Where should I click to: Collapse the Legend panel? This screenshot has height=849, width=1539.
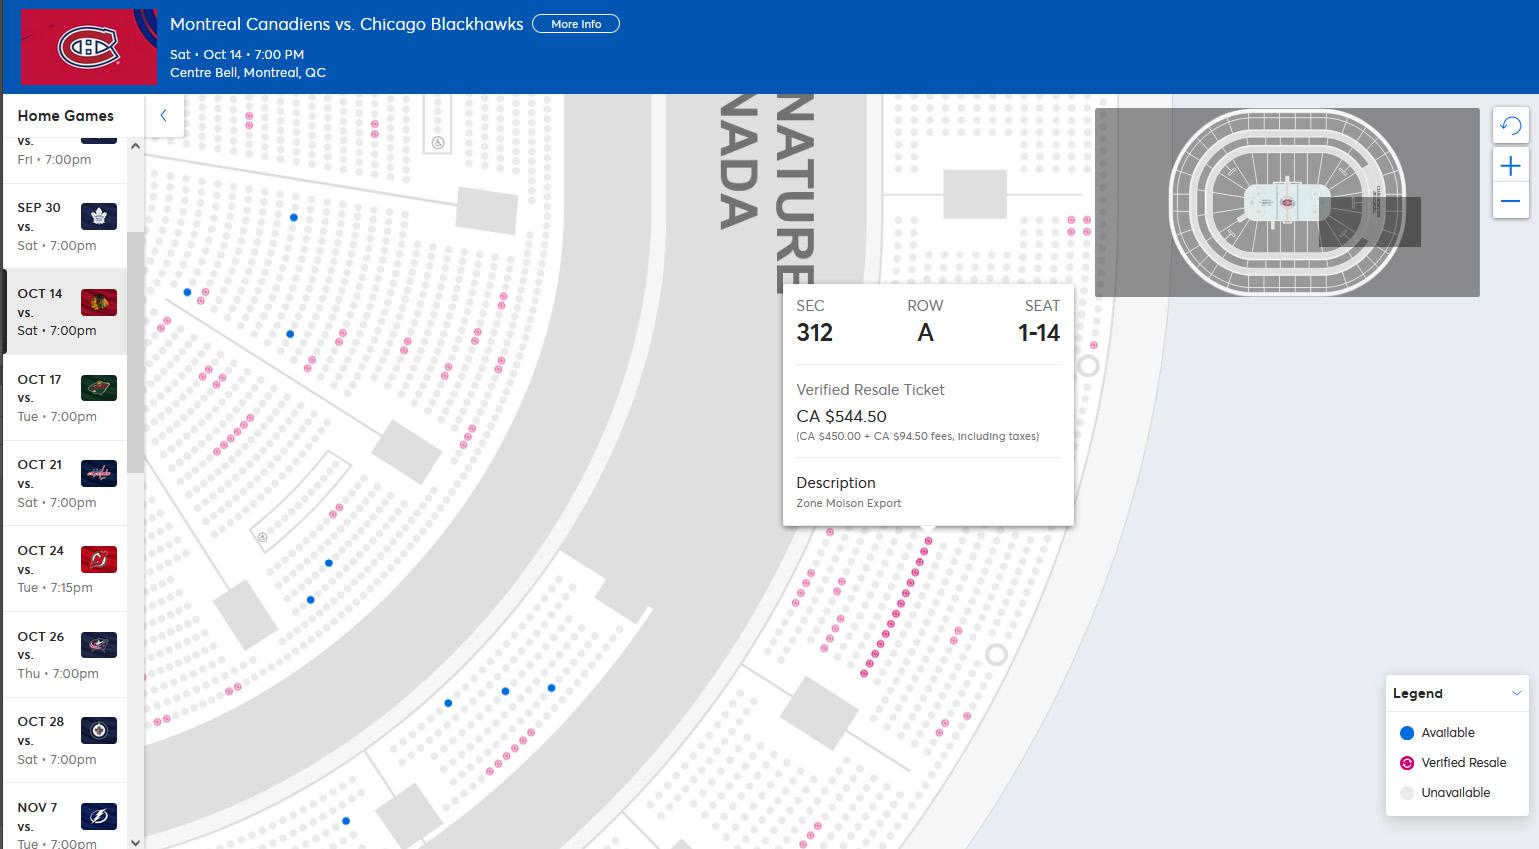[x=1516, y=693]
